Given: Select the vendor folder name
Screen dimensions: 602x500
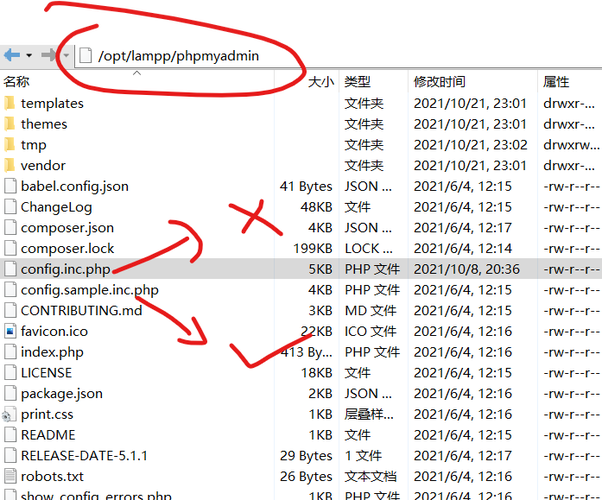Looking at the screenshot, I should 43,166.
